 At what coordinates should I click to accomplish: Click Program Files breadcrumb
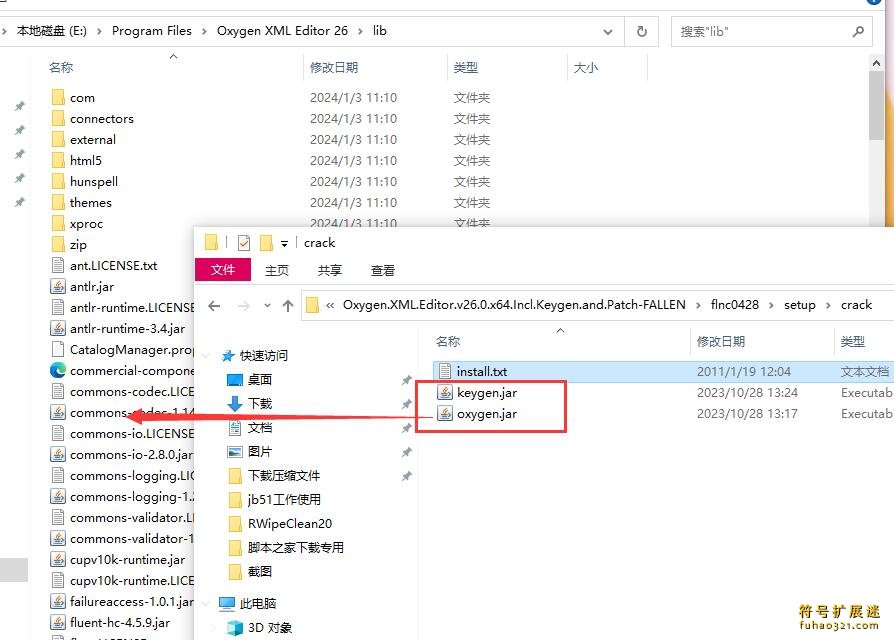tap(152, 31)
